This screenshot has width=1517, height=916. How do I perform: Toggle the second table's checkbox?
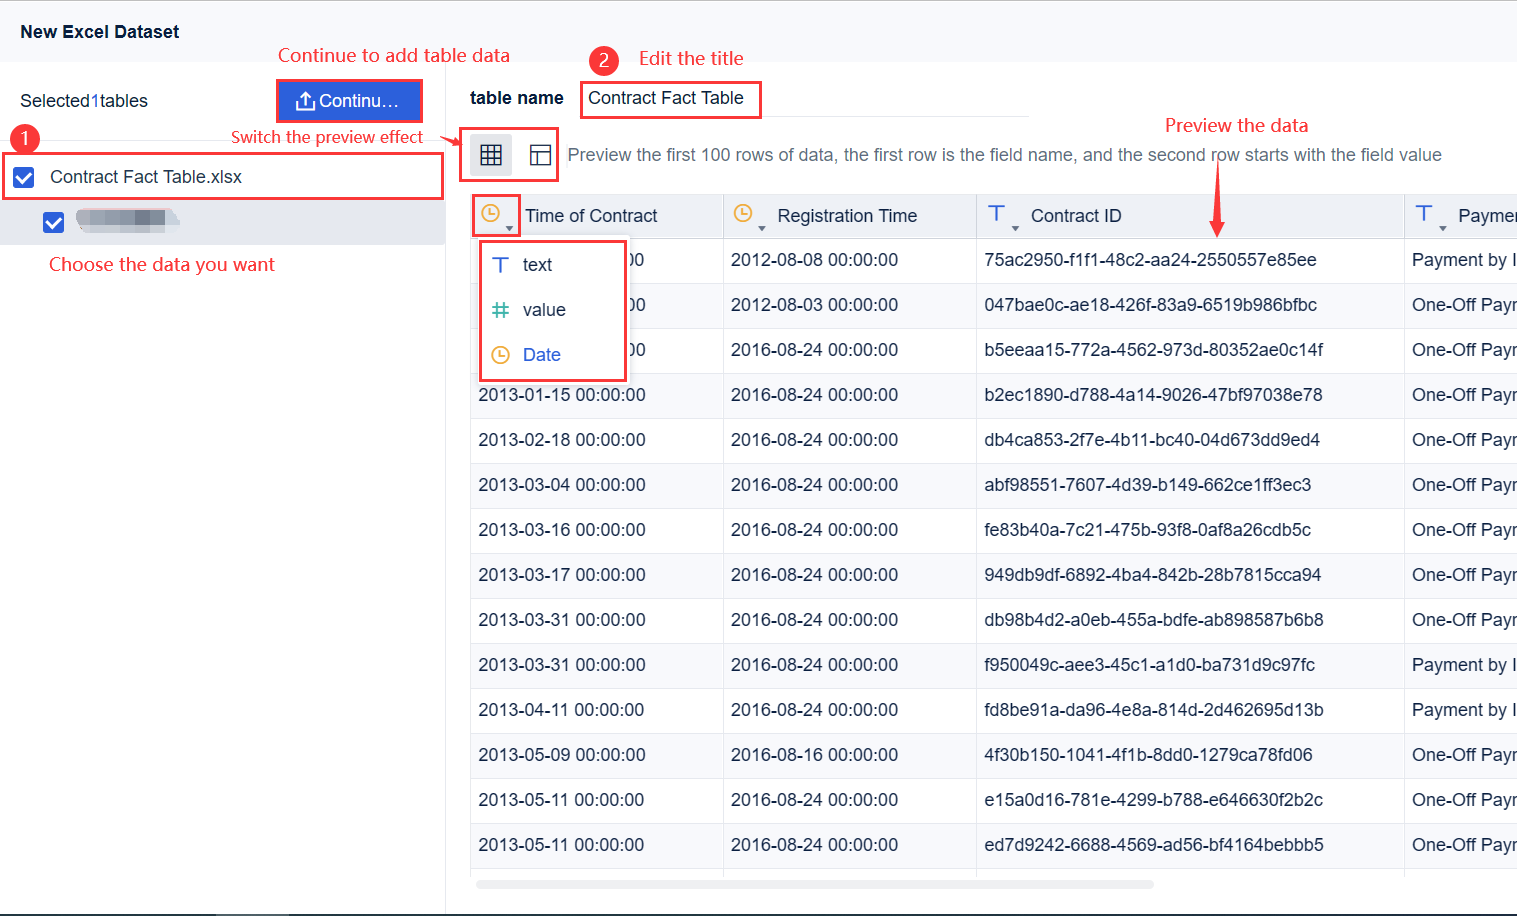(x=53, y=221)
